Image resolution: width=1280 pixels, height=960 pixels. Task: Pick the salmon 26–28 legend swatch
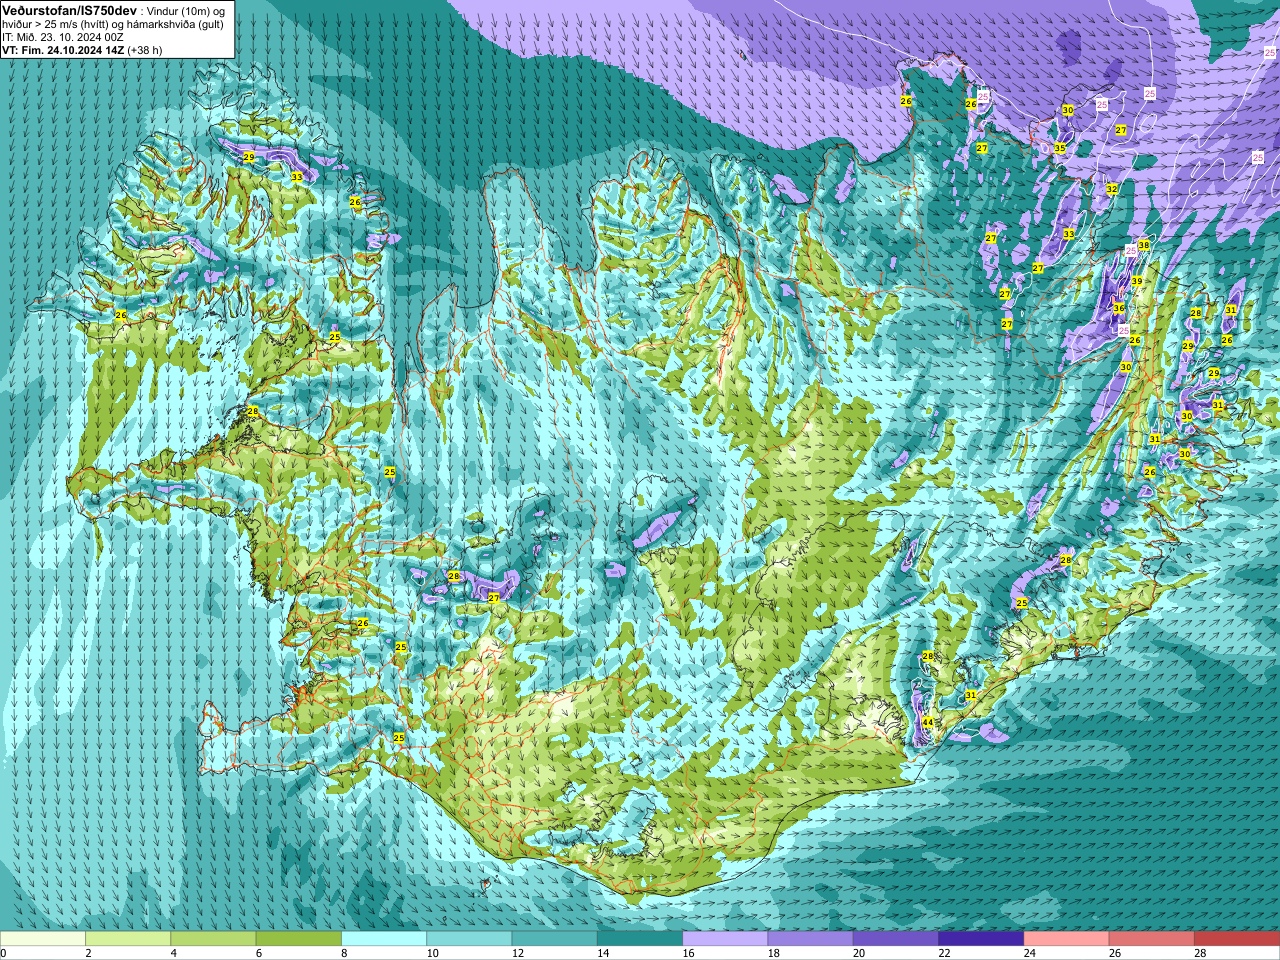click(1152, 939)
